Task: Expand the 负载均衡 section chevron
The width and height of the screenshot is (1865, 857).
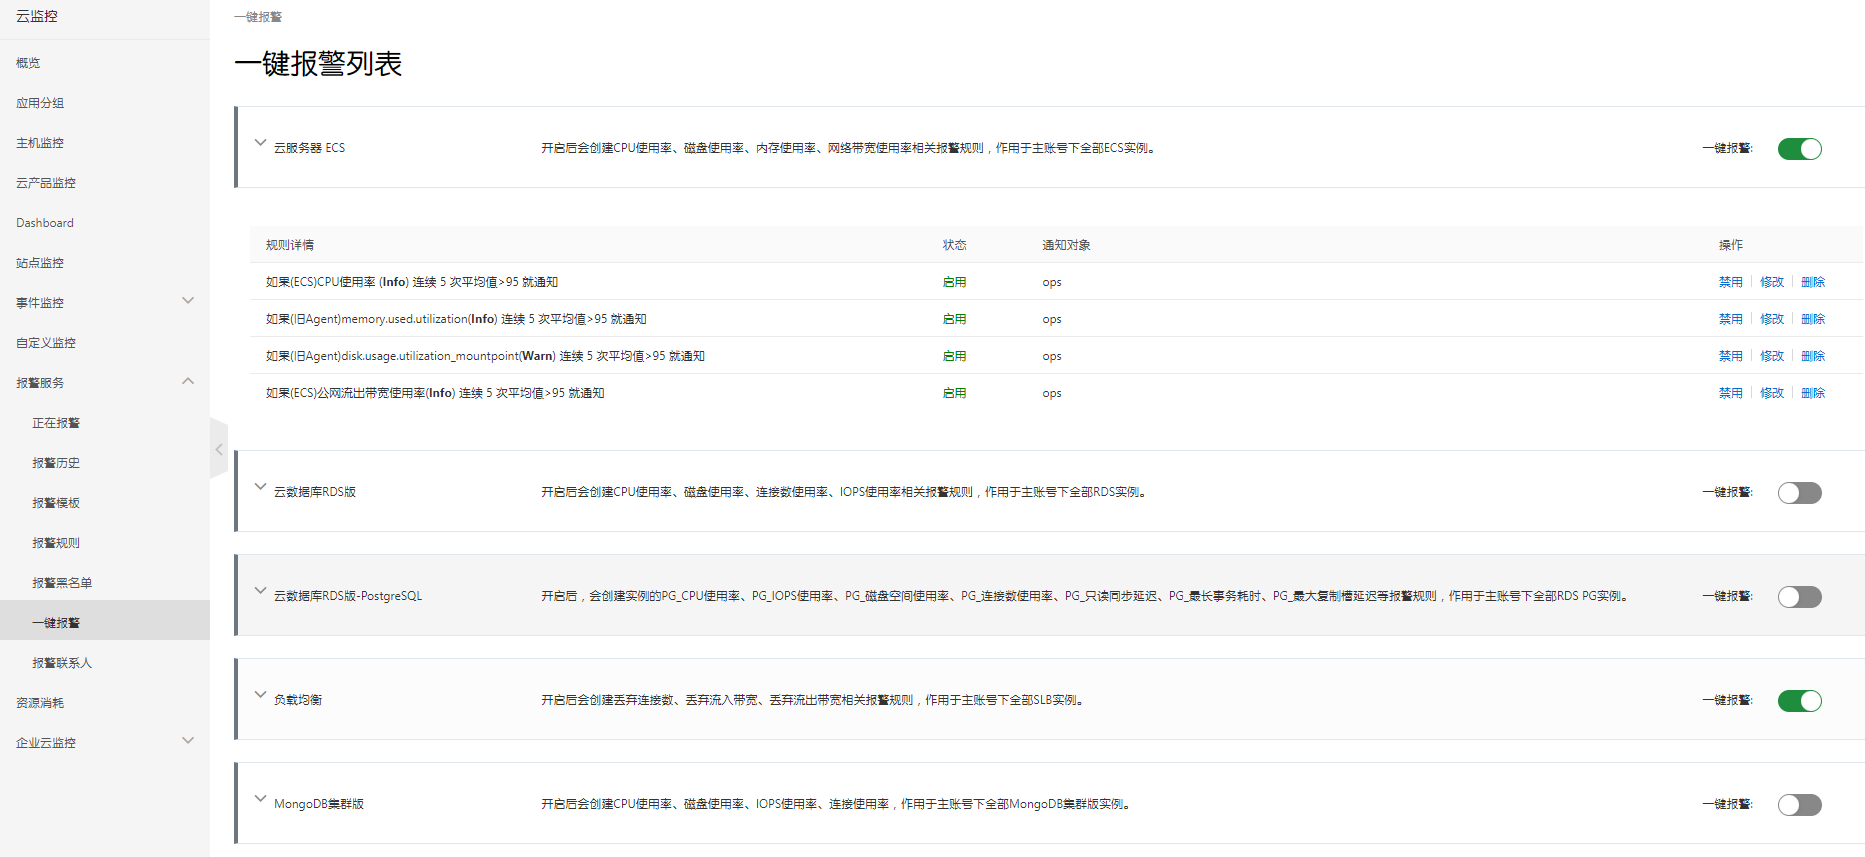Action: [260, 695]
